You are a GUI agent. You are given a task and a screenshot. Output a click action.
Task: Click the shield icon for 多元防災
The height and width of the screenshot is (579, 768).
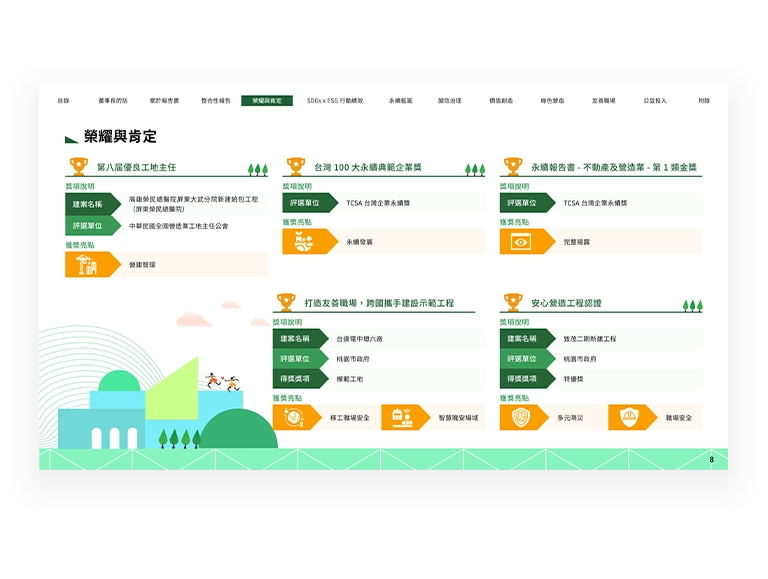coord(521,417)
